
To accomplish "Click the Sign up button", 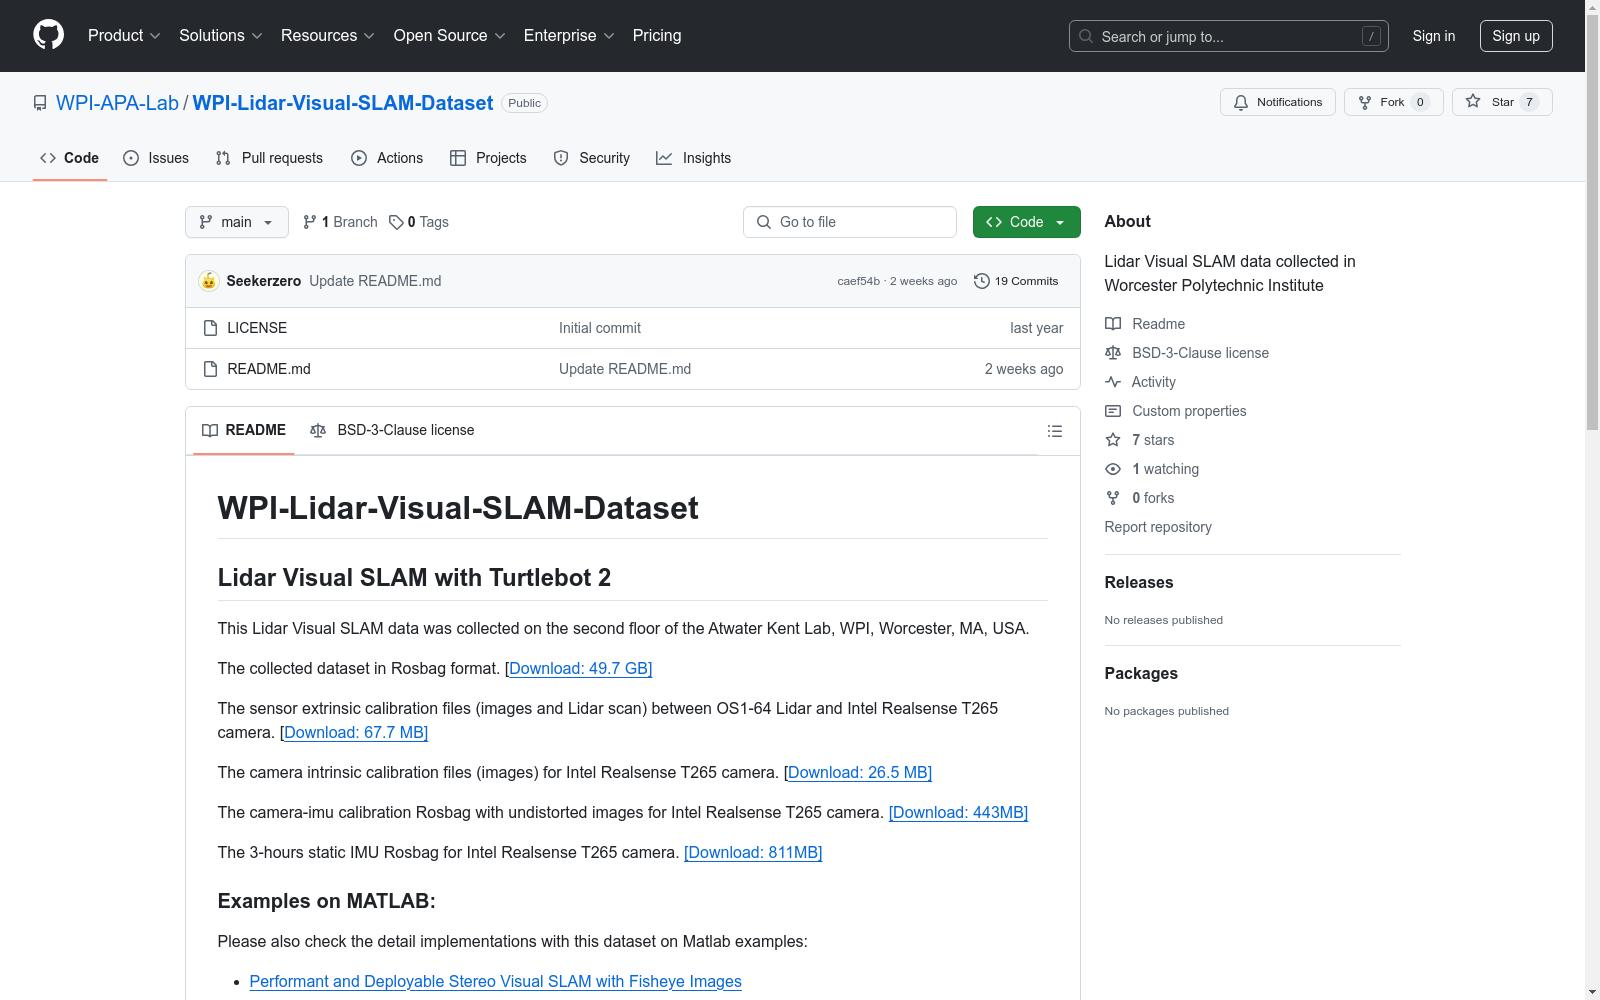I will click(x=1516, y=36).
